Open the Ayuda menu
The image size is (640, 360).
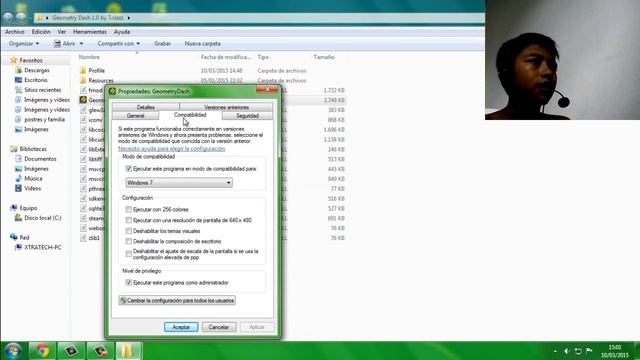[x=122, y=32]
